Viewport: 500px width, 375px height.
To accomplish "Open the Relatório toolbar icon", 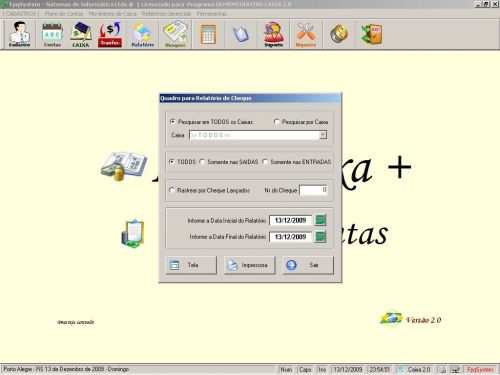I will [x=143, y=34].
